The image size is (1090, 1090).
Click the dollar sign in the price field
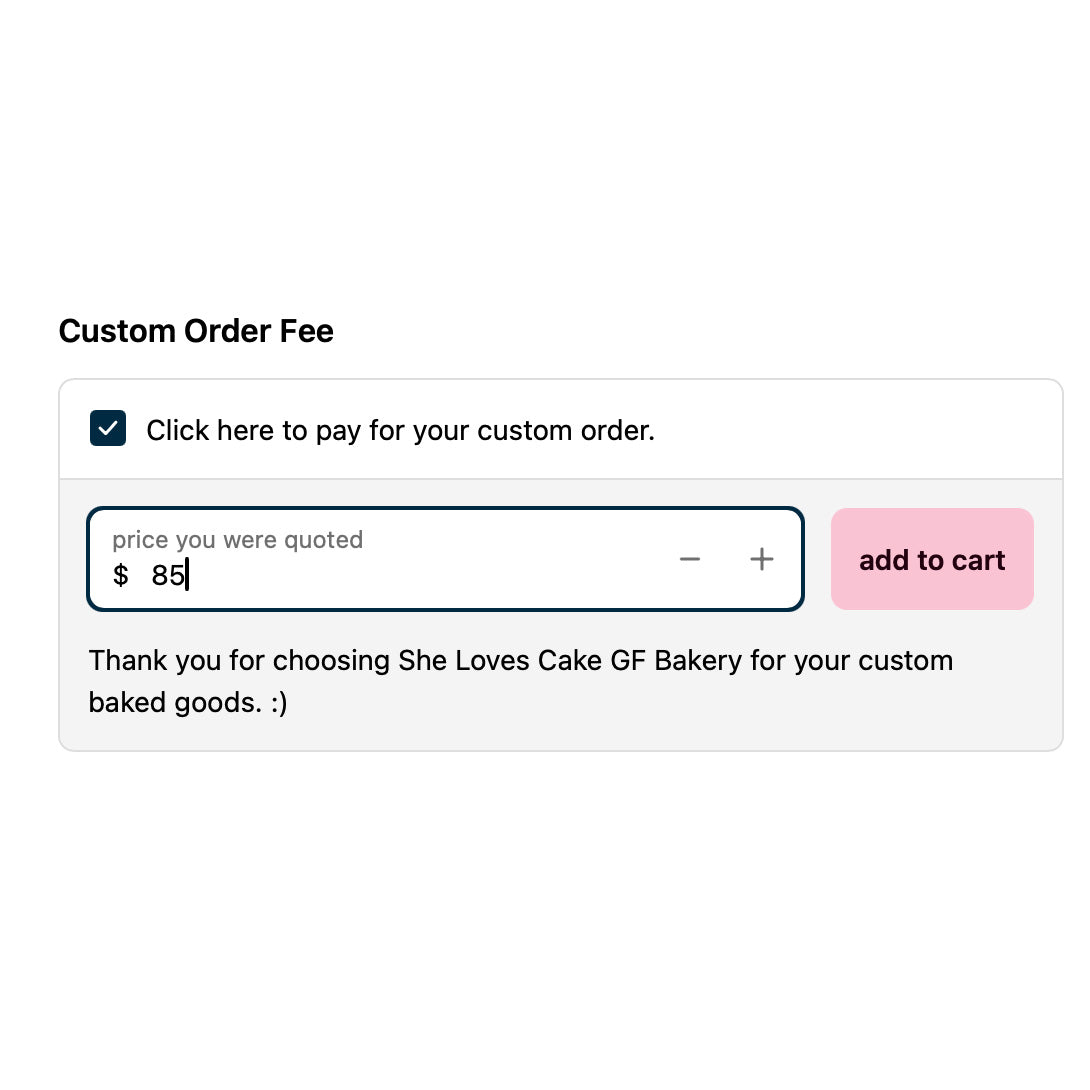[121, 576]
